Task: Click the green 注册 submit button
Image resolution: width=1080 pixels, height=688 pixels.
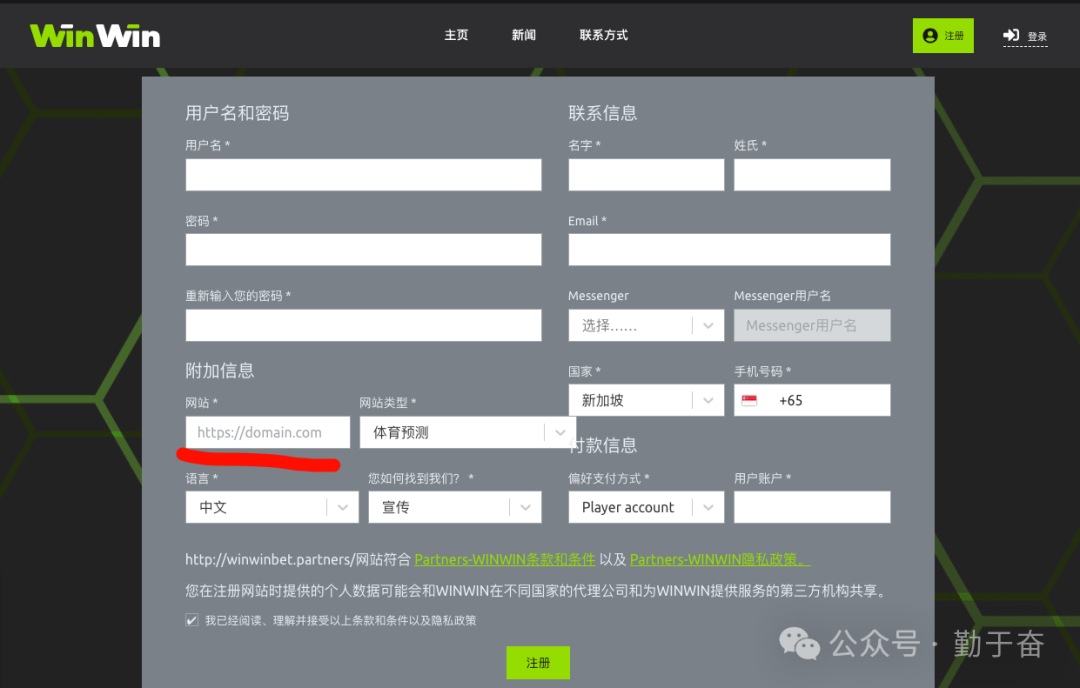Action: 538,662
